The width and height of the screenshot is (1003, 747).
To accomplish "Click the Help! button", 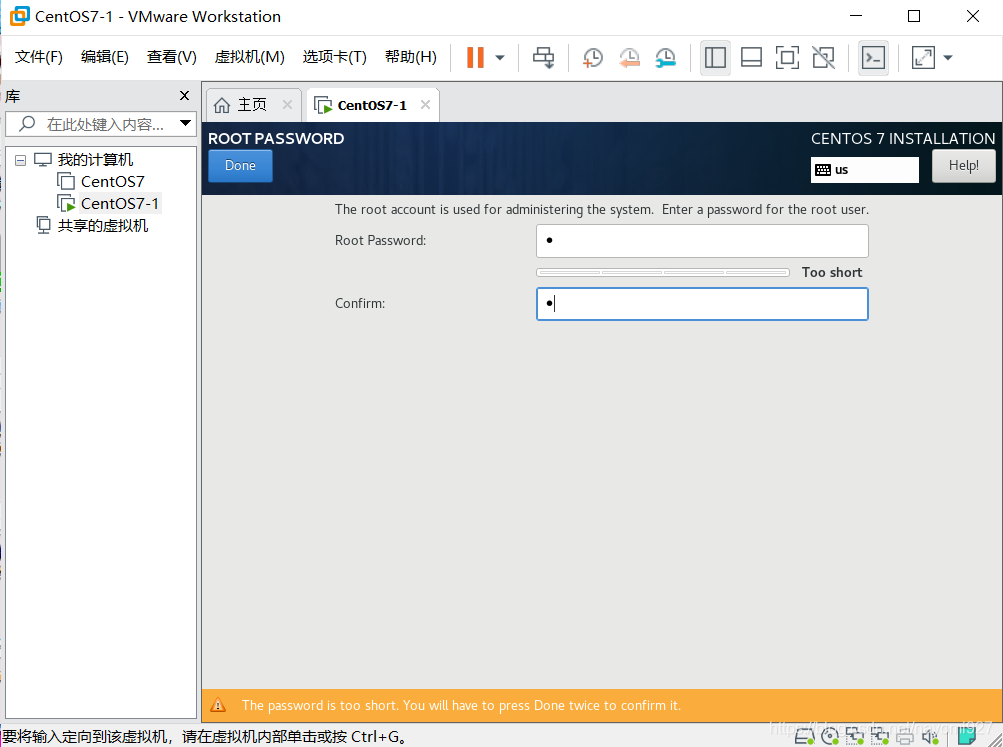I will point(963,166).
